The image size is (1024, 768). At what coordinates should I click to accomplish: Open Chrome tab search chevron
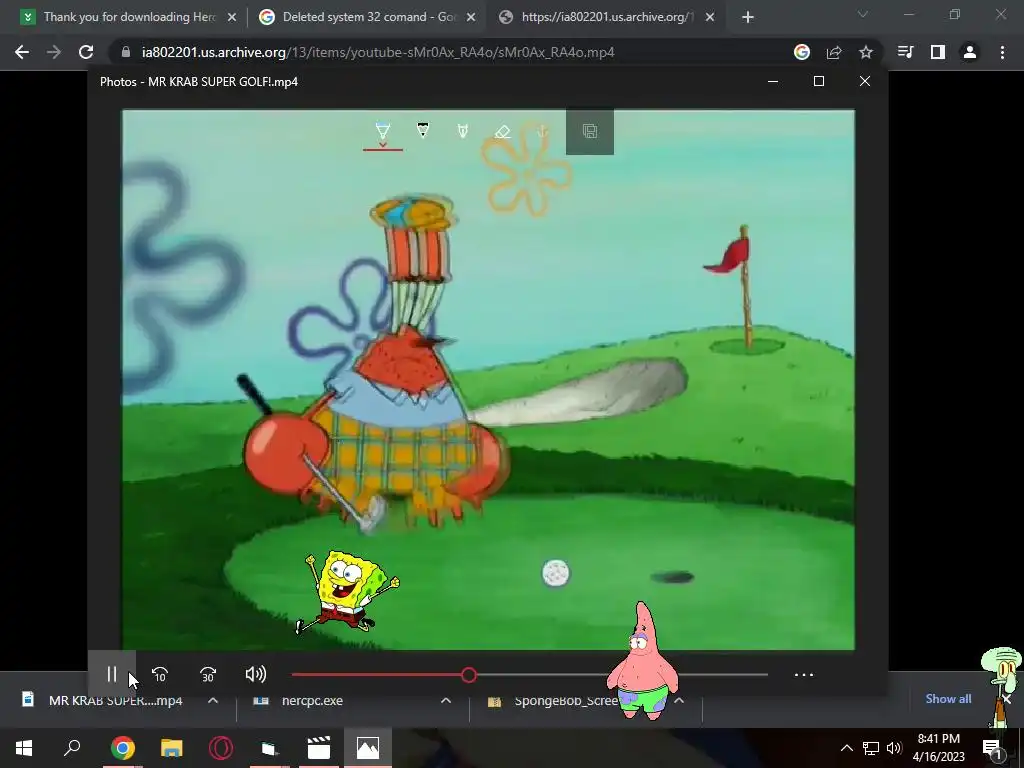(863, 14)
